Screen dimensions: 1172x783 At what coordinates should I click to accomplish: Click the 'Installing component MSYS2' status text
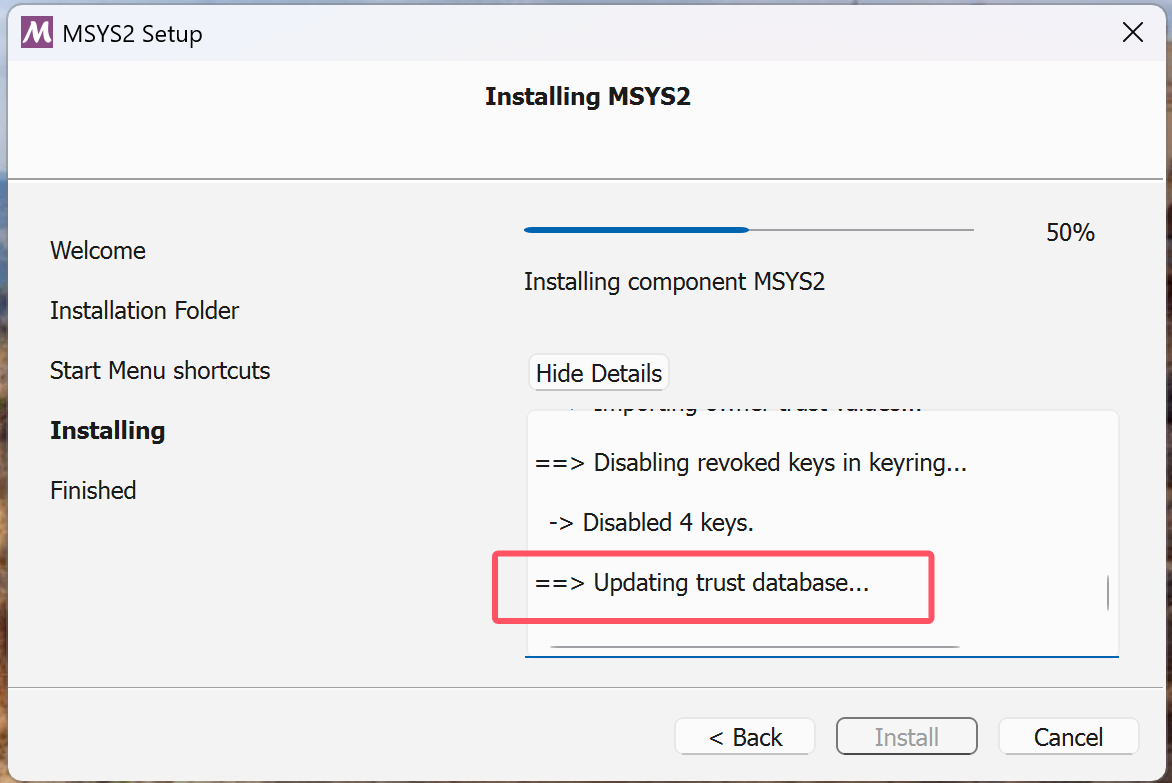click(x=674, y=282)
